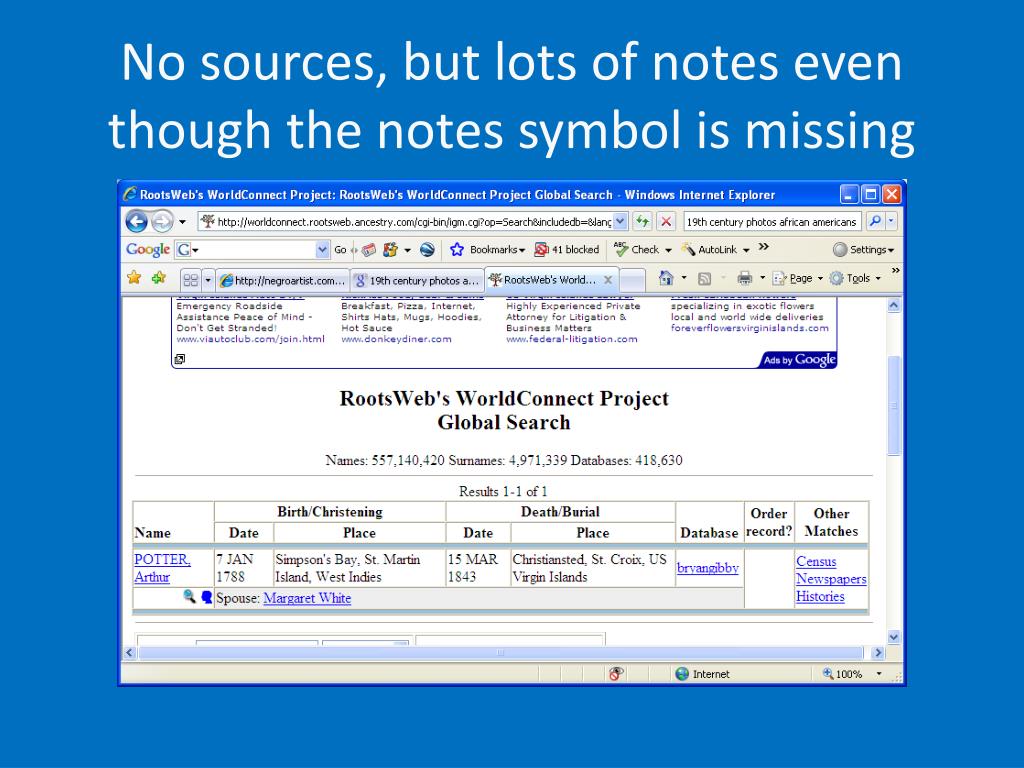Refresh the page with the green arrows

click(x=643, y=222)
